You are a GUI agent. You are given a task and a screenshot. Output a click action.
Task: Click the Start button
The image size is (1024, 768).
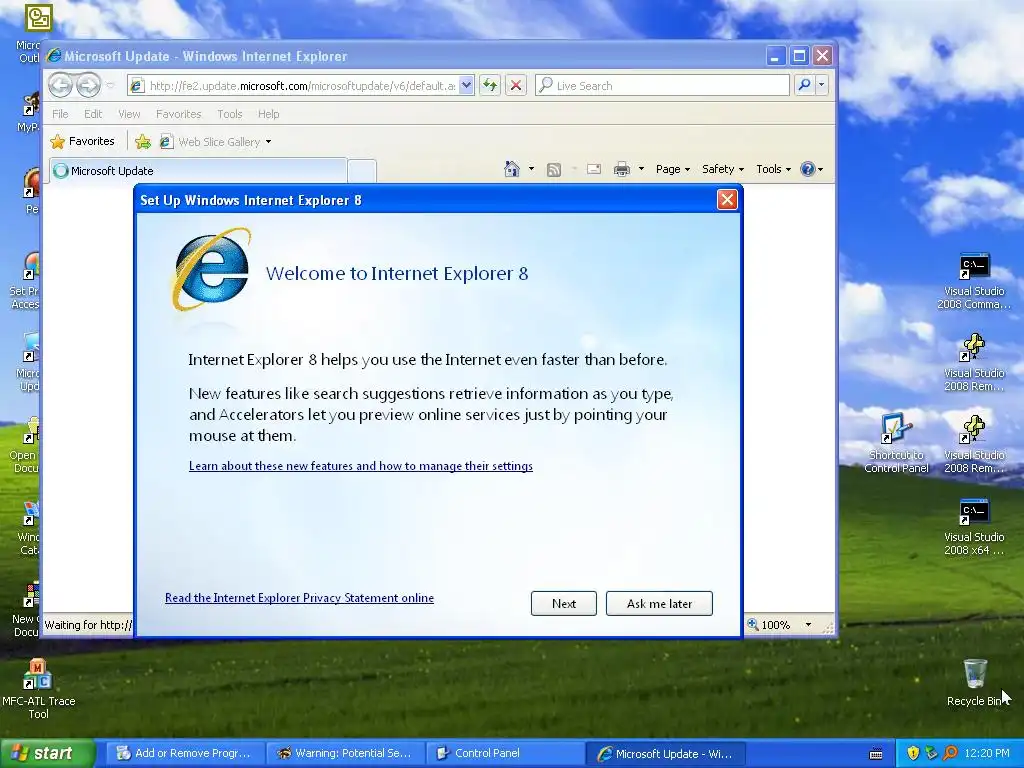coord(46,753)
